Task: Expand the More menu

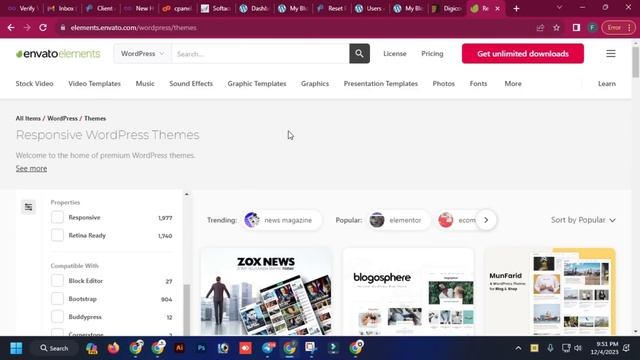Action: [x=513, y=83]
